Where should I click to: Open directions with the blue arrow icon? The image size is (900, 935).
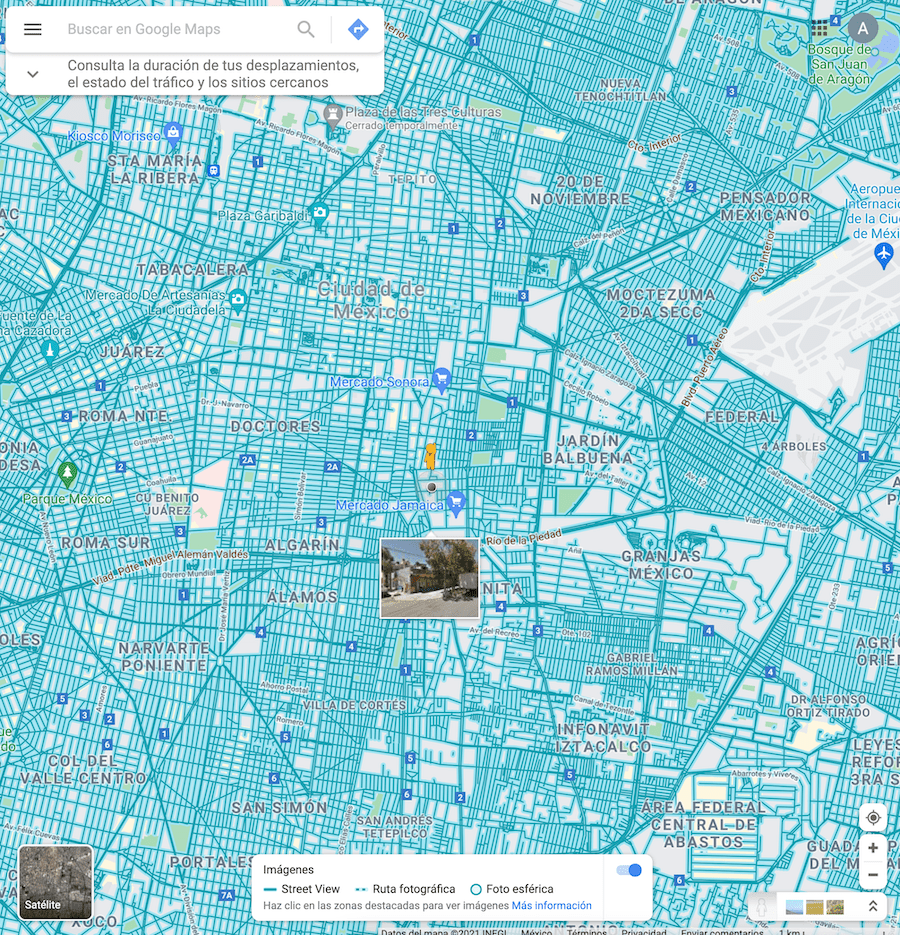[x=358, y=29]
